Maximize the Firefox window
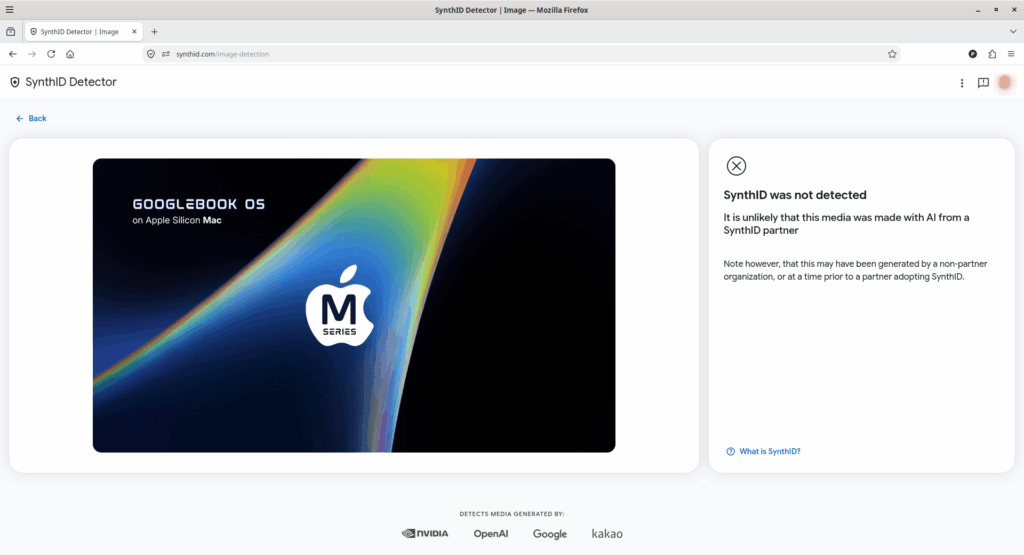 (x=996, y=10)
